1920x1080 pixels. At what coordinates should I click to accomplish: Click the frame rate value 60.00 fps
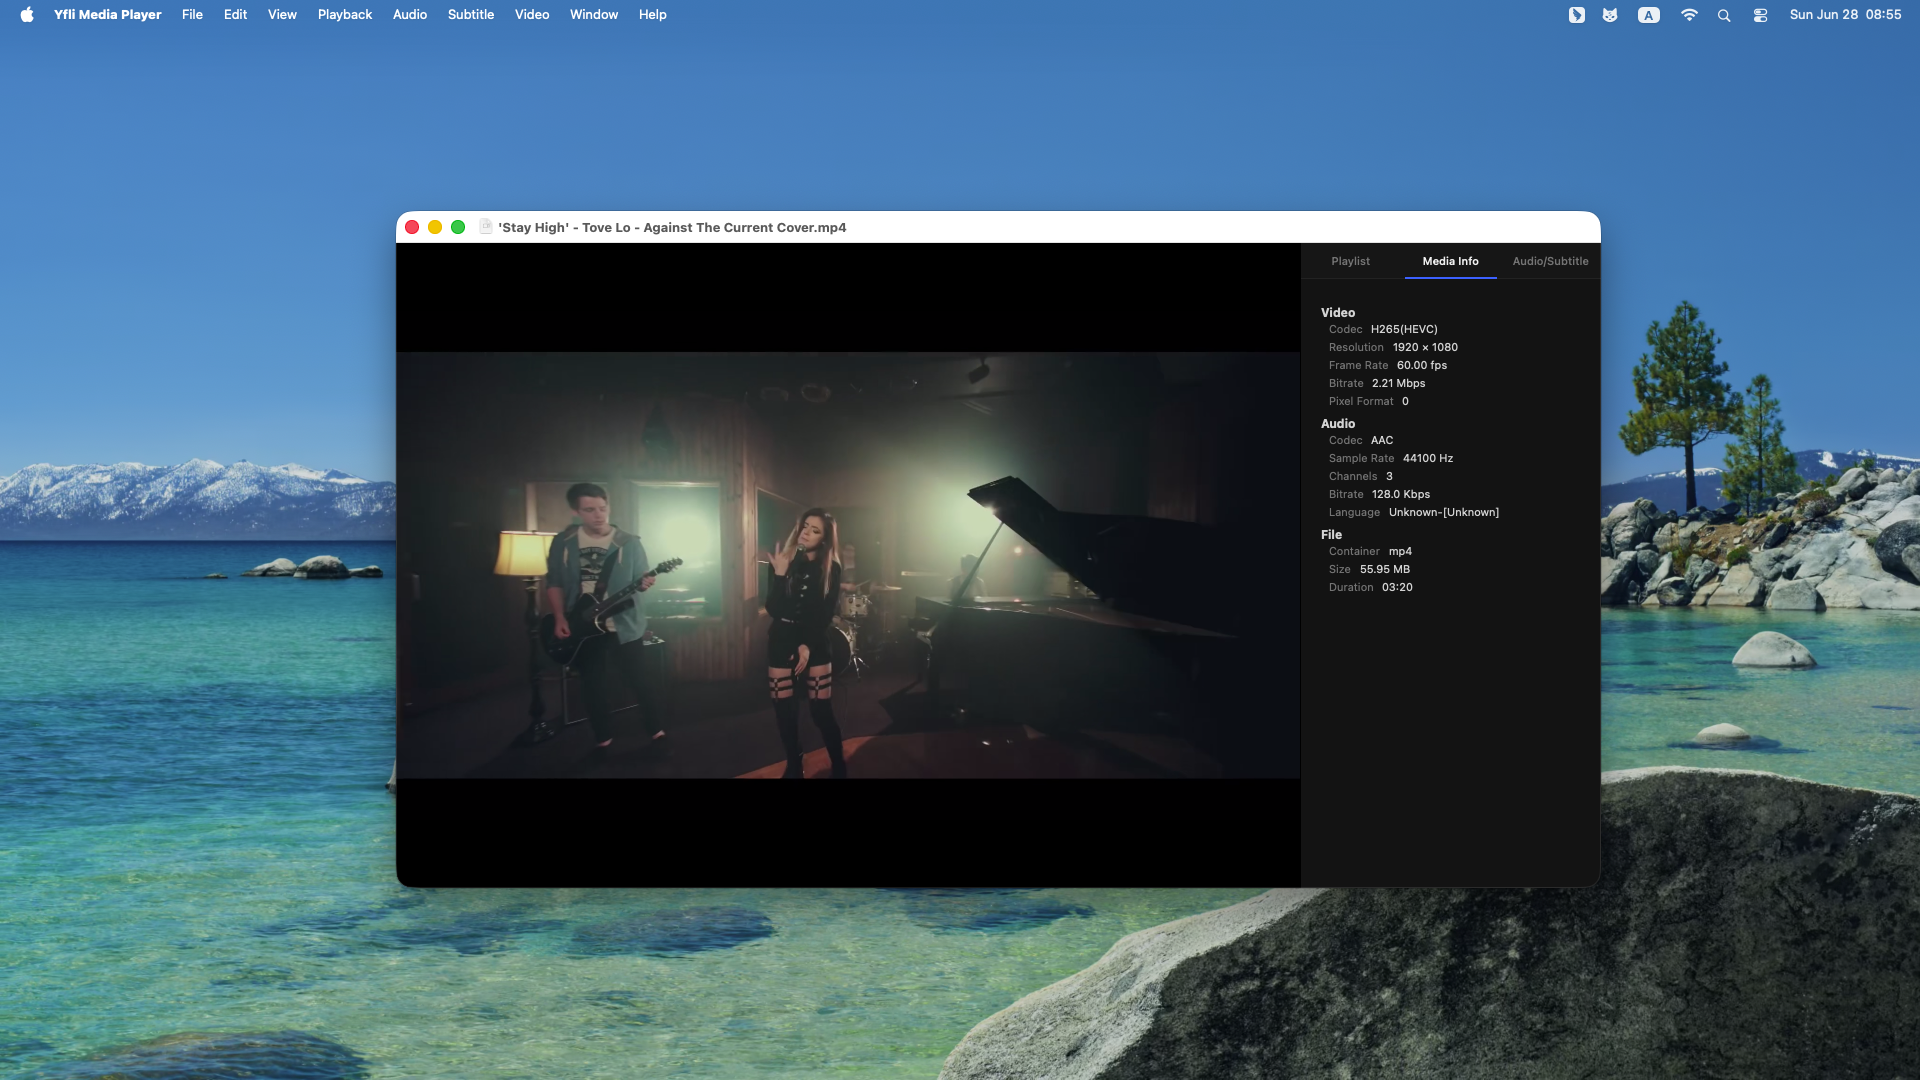point(1422,365)
